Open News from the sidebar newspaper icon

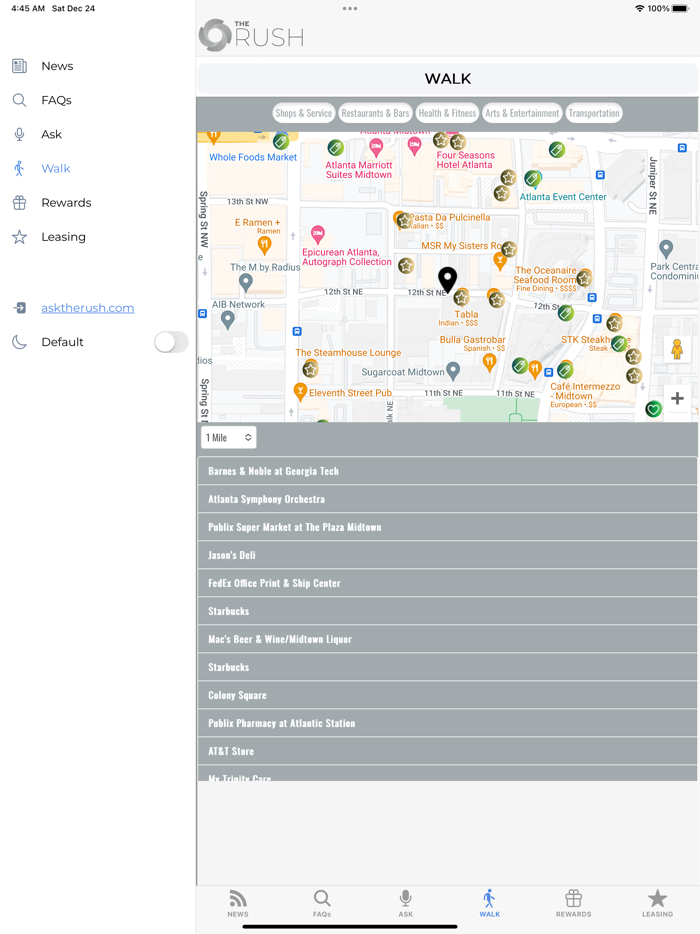(x=20, y=66)
